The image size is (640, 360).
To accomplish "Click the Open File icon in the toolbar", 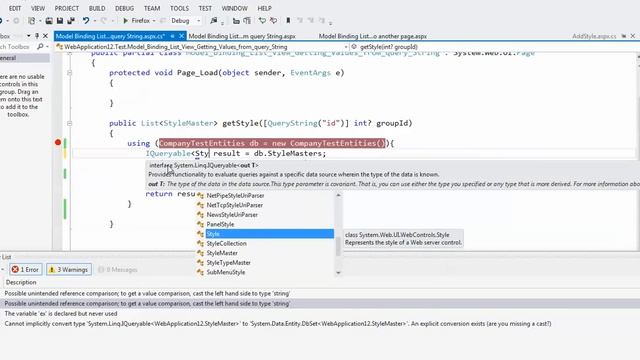I will tap(49, 20).
